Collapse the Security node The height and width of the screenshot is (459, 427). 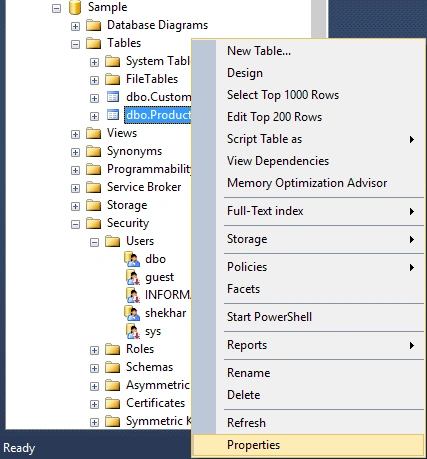pos(76,224)
